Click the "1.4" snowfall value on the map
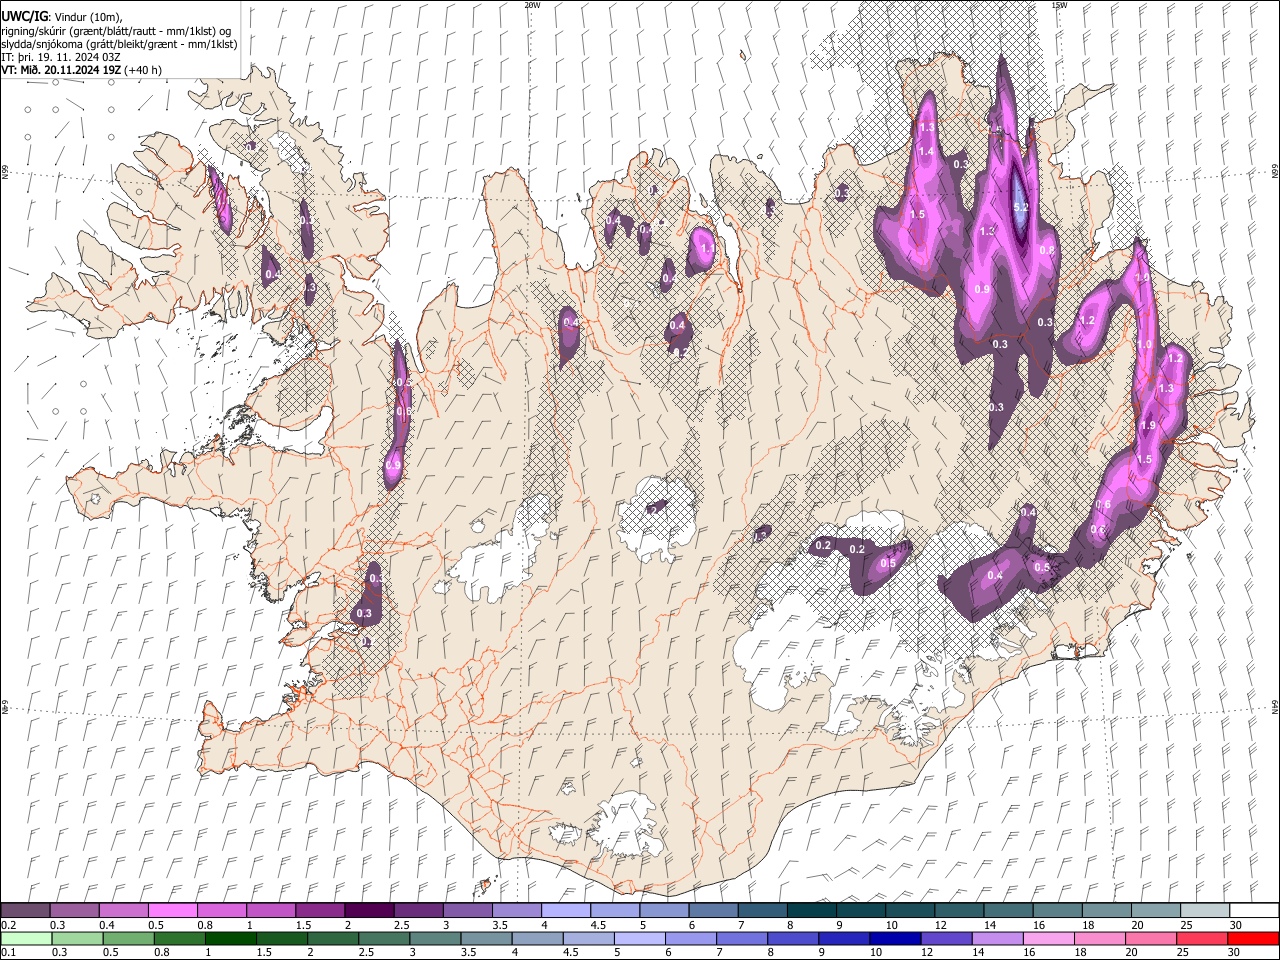 pyautogui.click(x=926, y=152)
